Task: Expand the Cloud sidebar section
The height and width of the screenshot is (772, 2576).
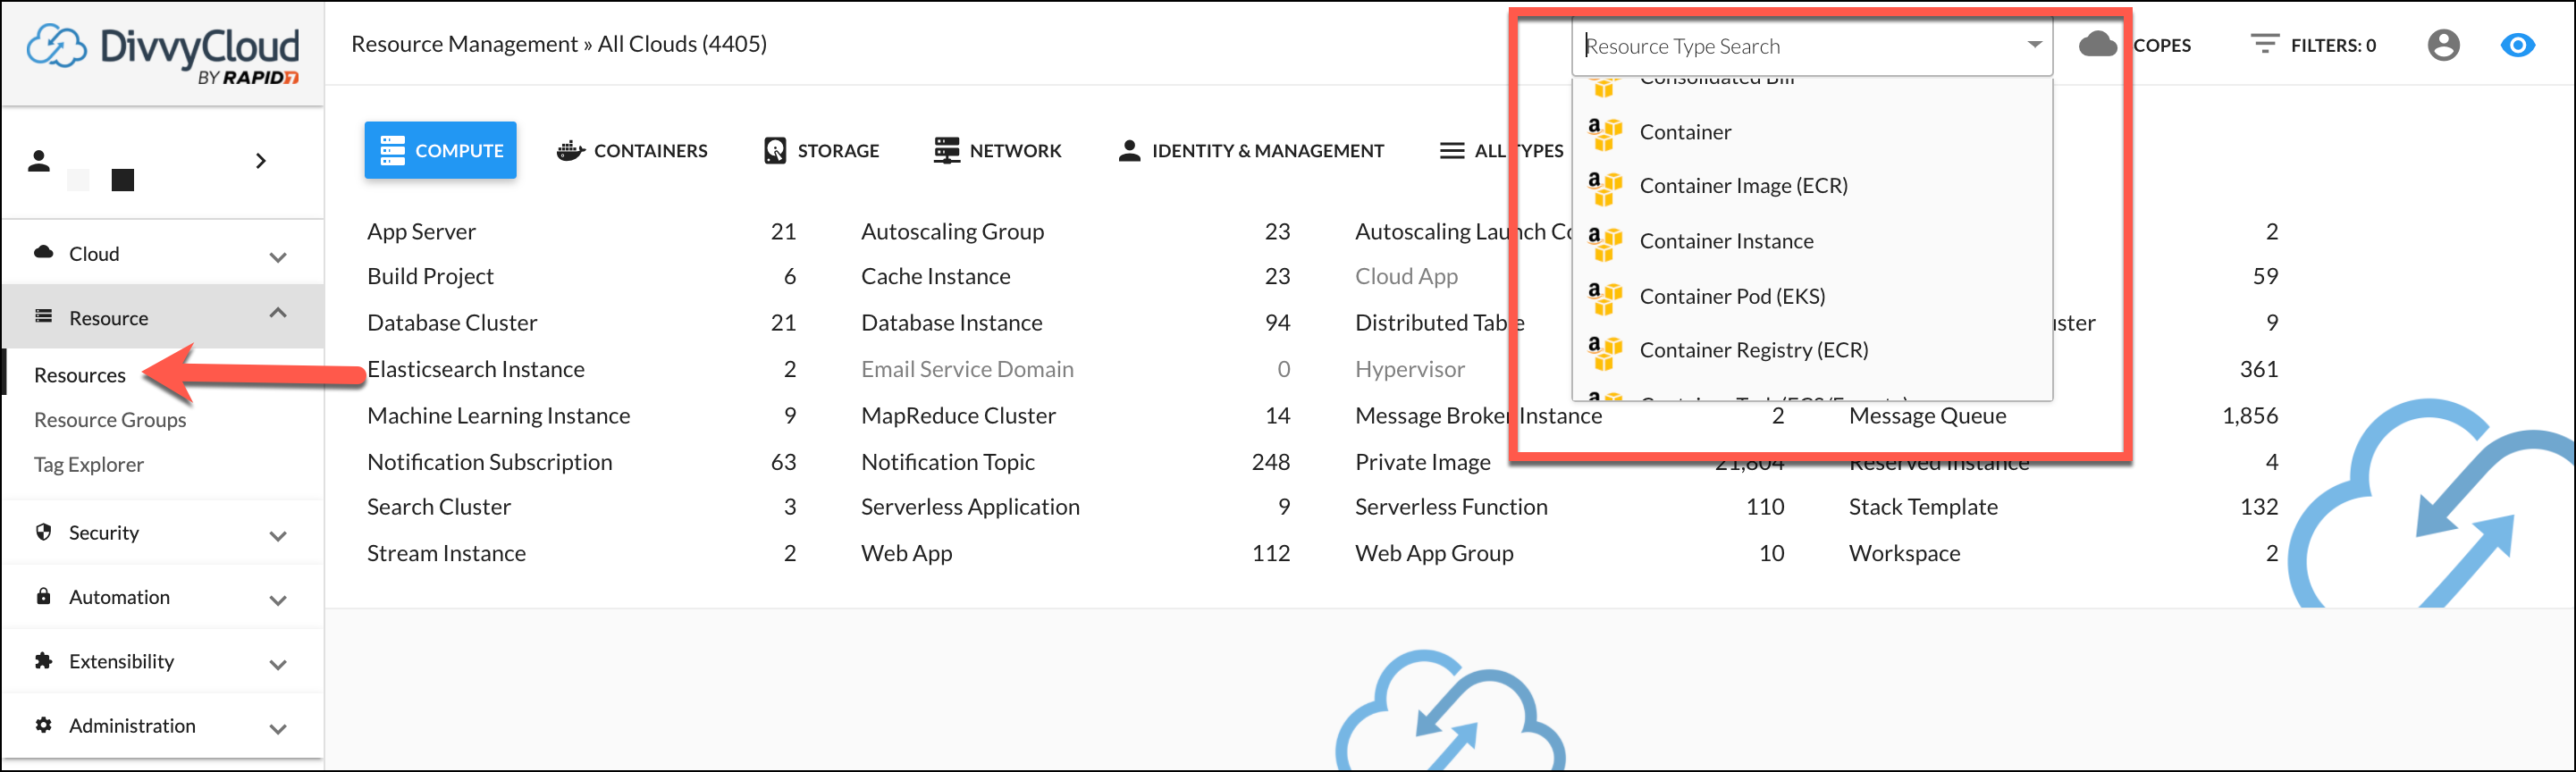Action: point(162,254)
